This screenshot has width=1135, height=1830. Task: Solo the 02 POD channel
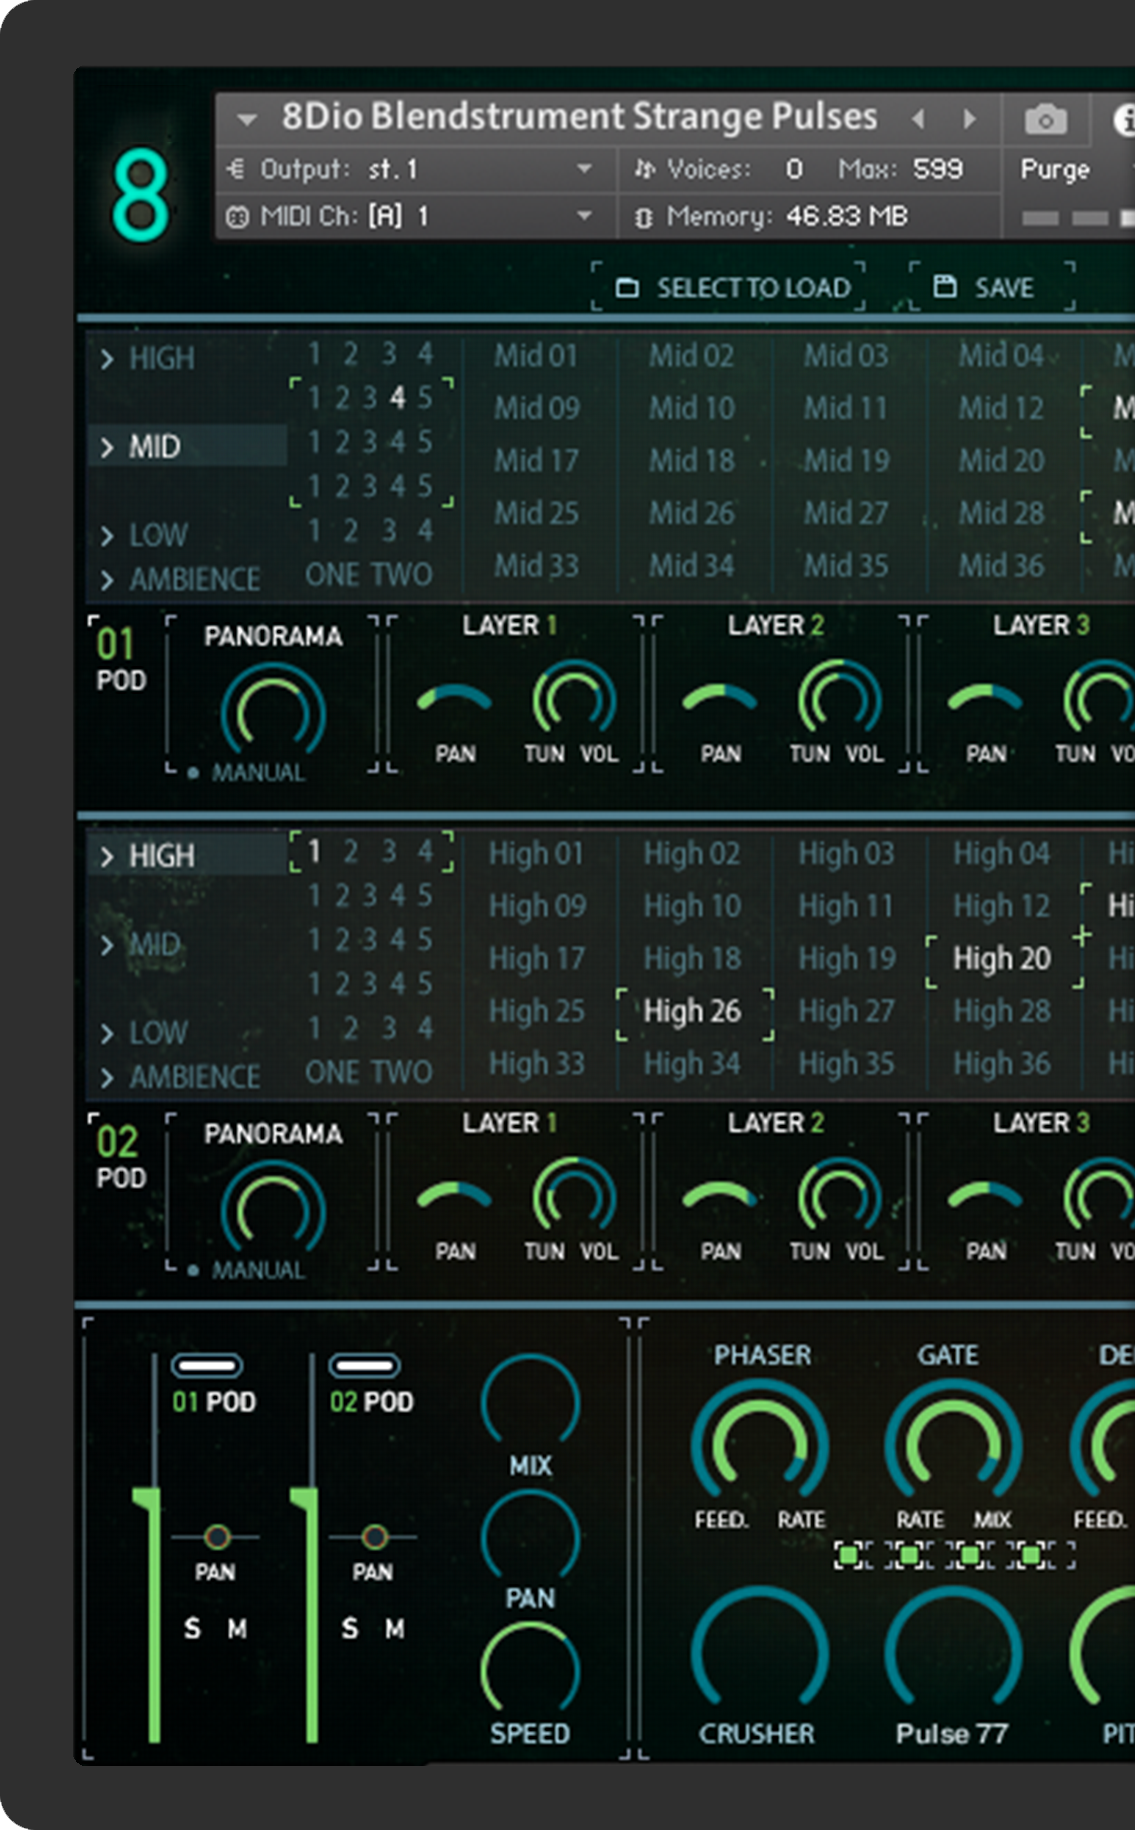pos(350,1629)
